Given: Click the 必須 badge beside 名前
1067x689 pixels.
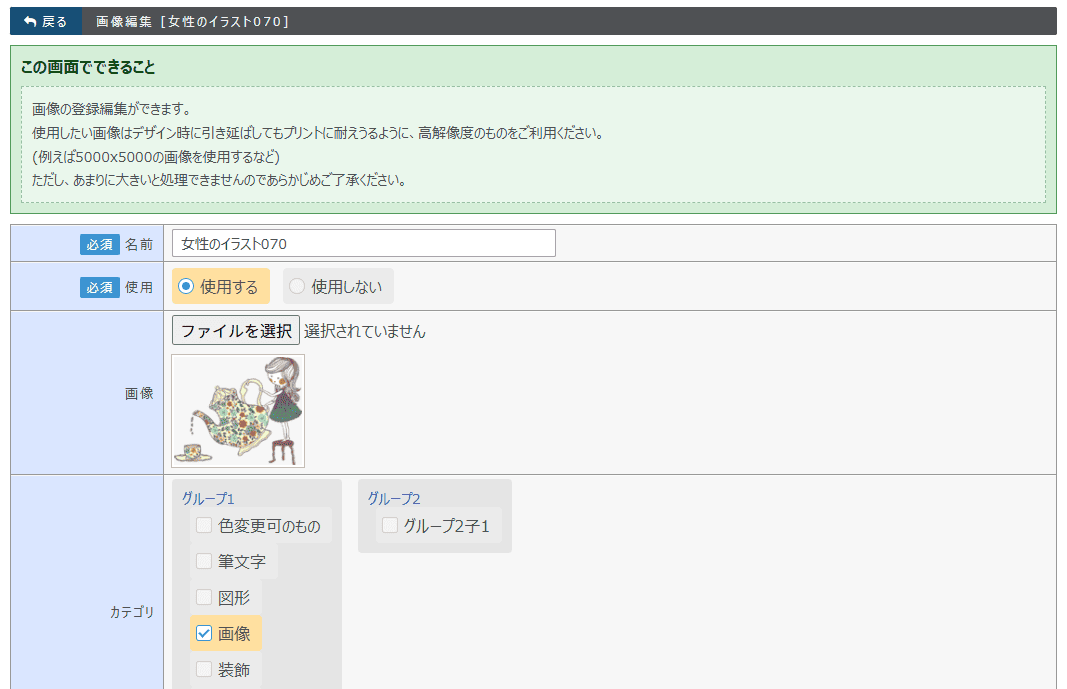Looking at the screenshot, I should coord(100,244).
